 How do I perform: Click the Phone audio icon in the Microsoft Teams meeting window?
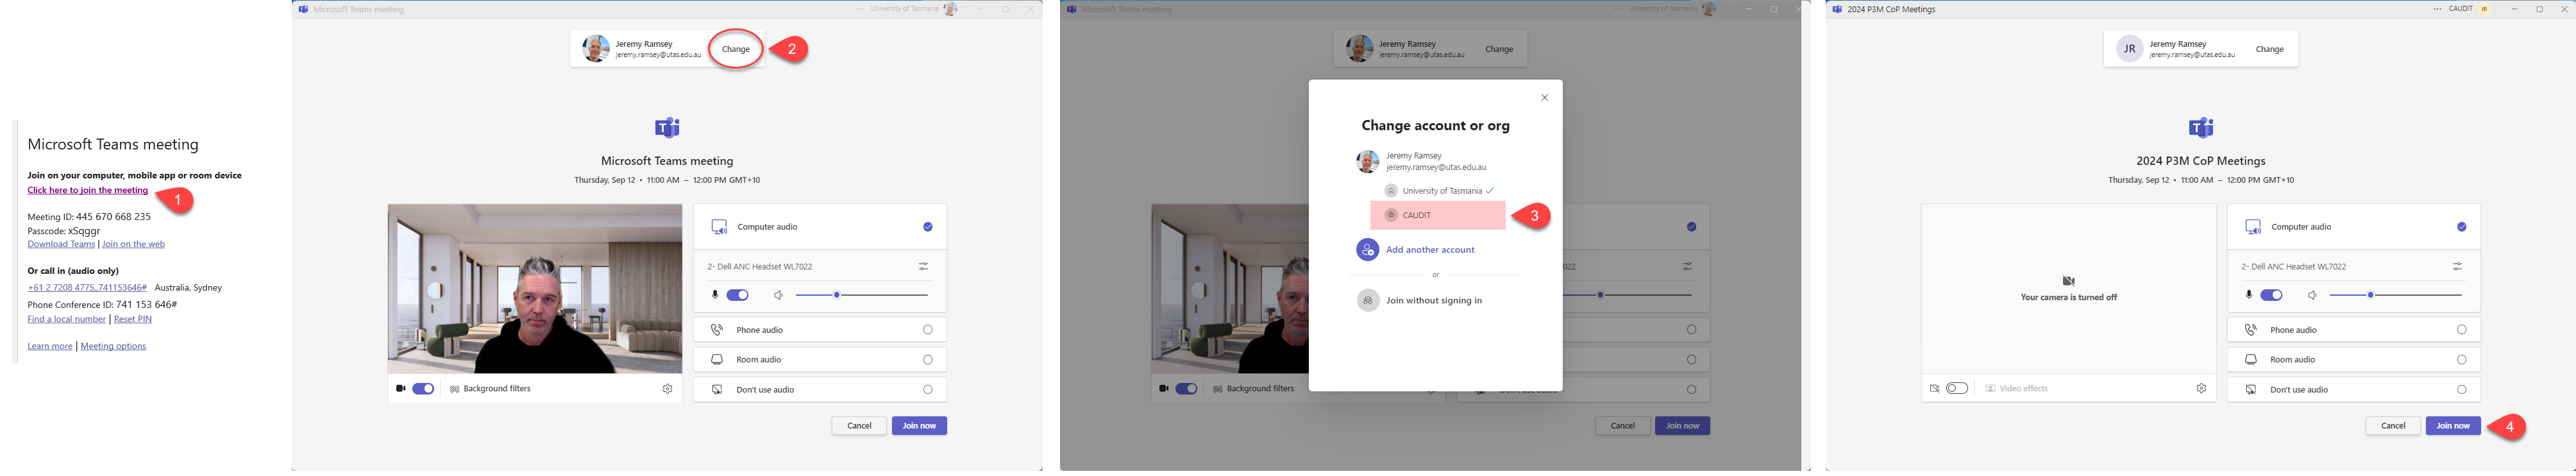tap(717, 330)
